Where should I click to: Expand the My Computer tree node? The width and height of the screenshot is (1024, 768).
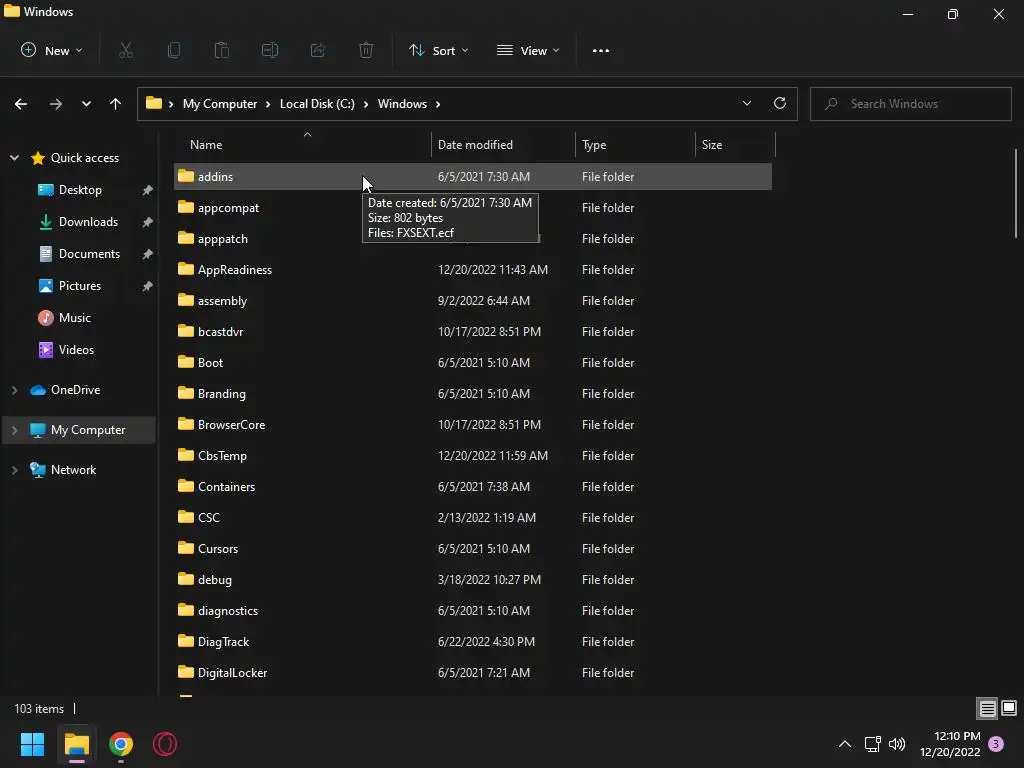coord(14,430)
